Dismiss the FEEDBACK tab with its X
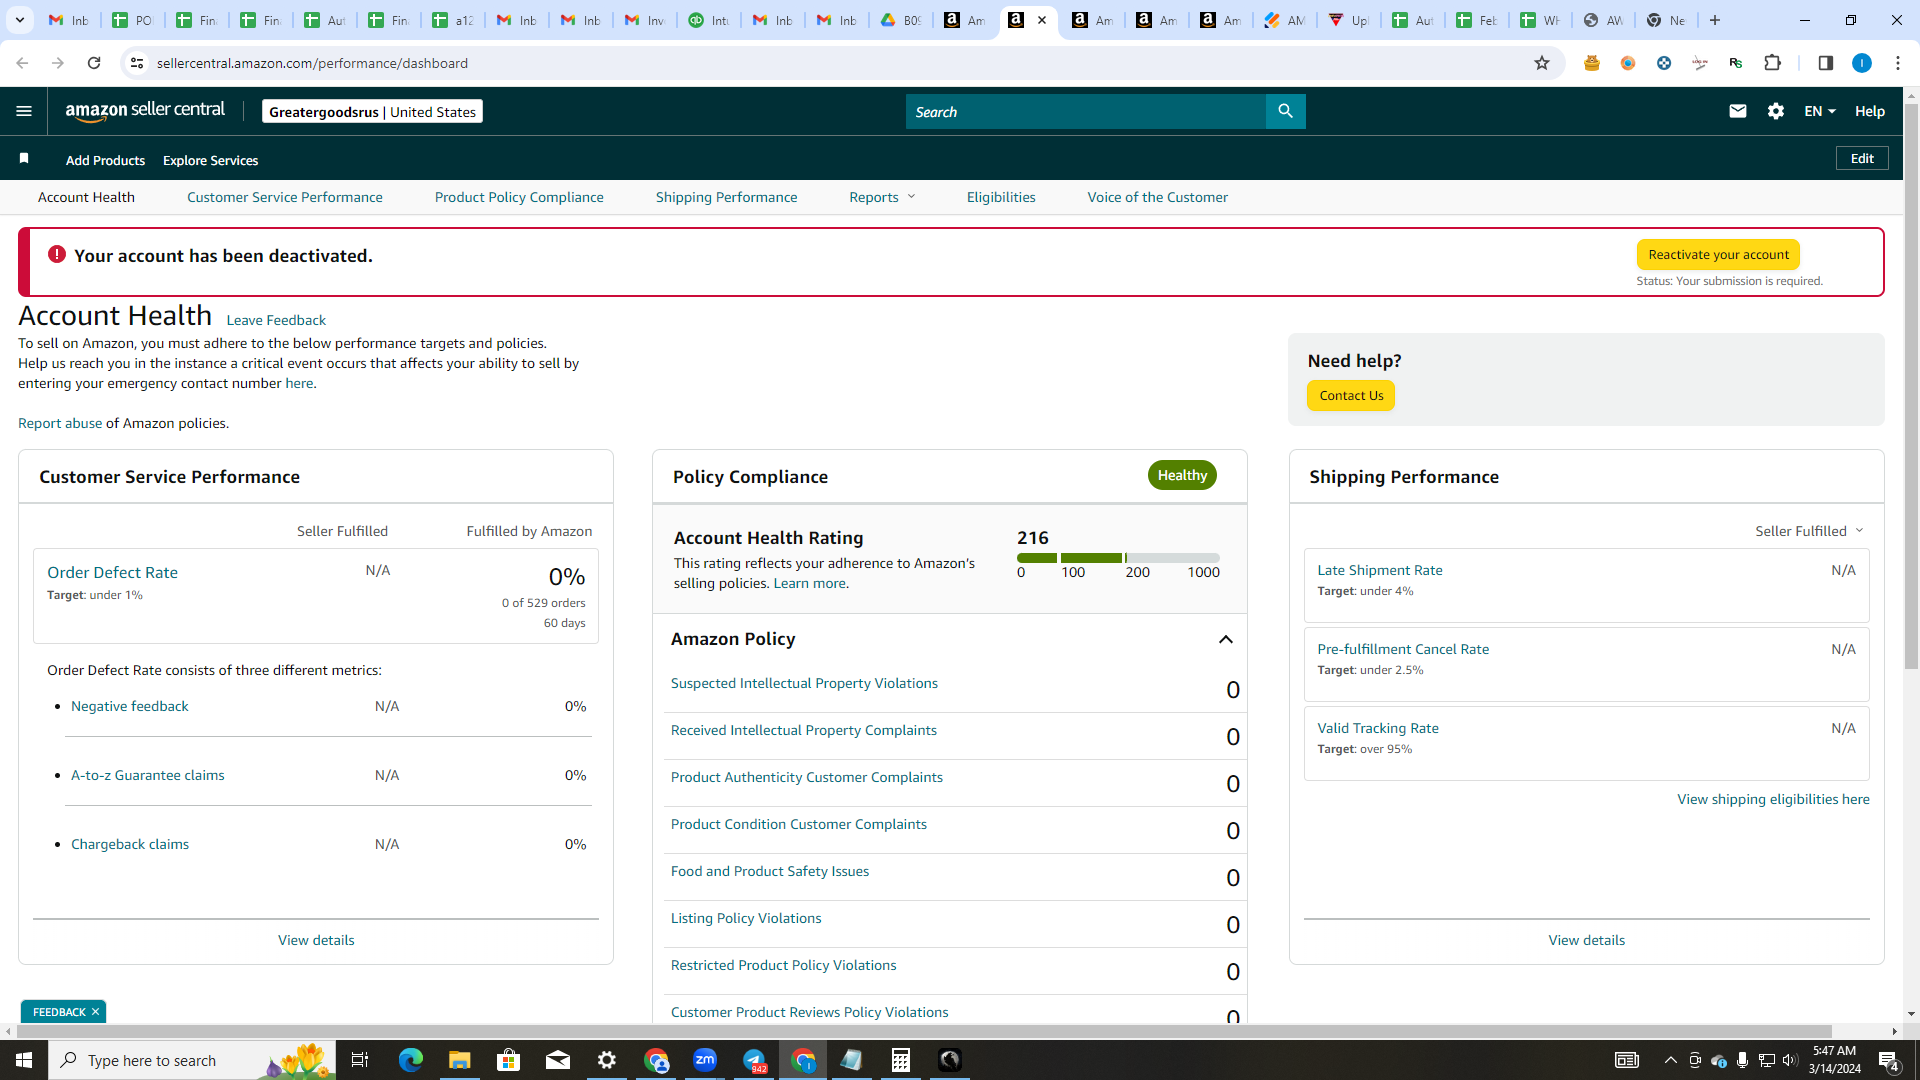Image resolution: width=1920 pixels, height=1080 pixels. pos(95,1012)
